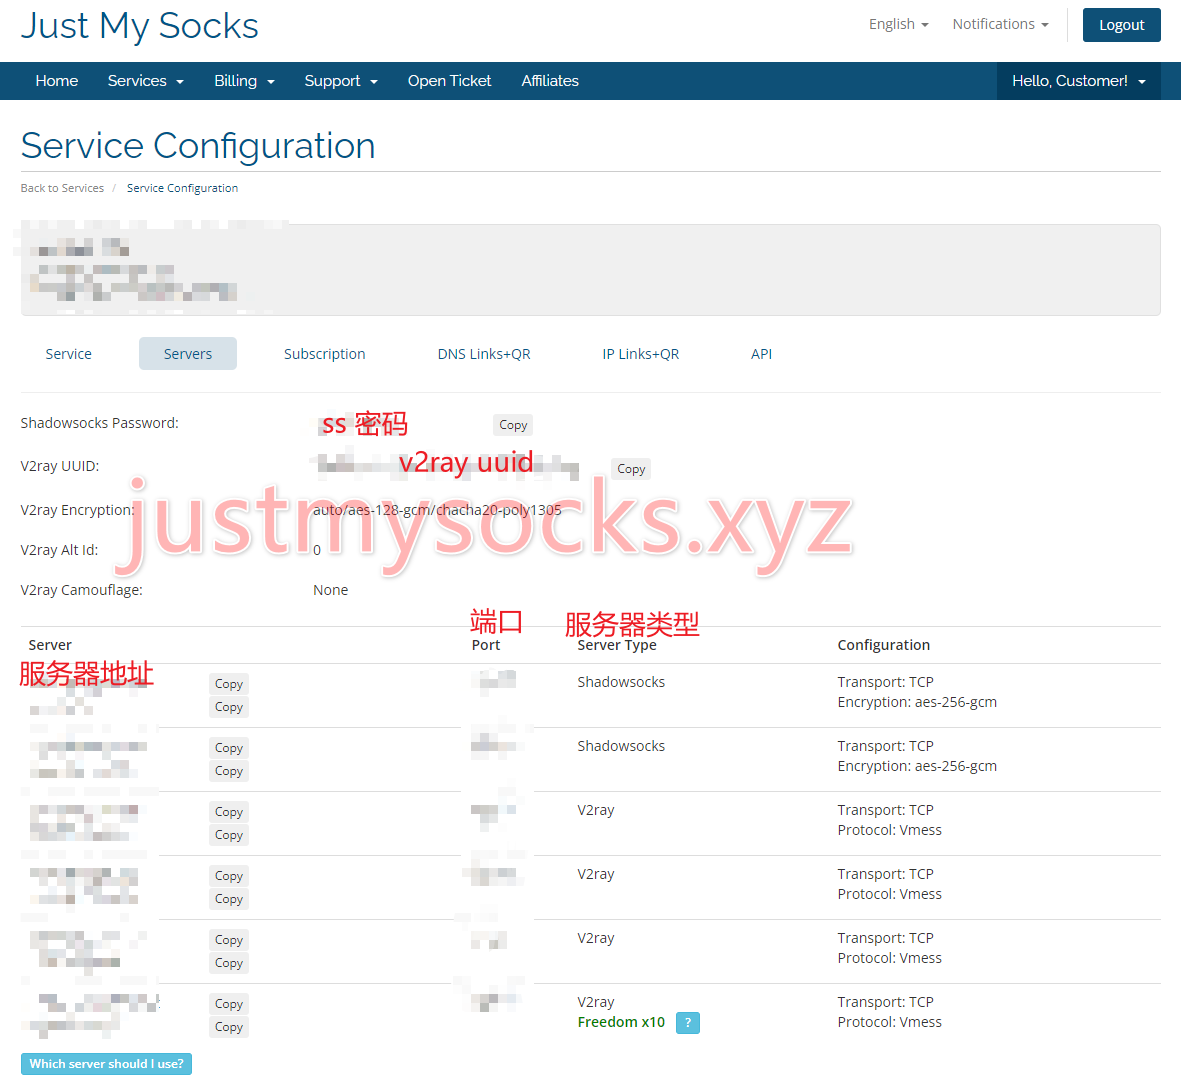
Task: Click the question mark icon beside Freedom x10
Action: coord(688,1023)
